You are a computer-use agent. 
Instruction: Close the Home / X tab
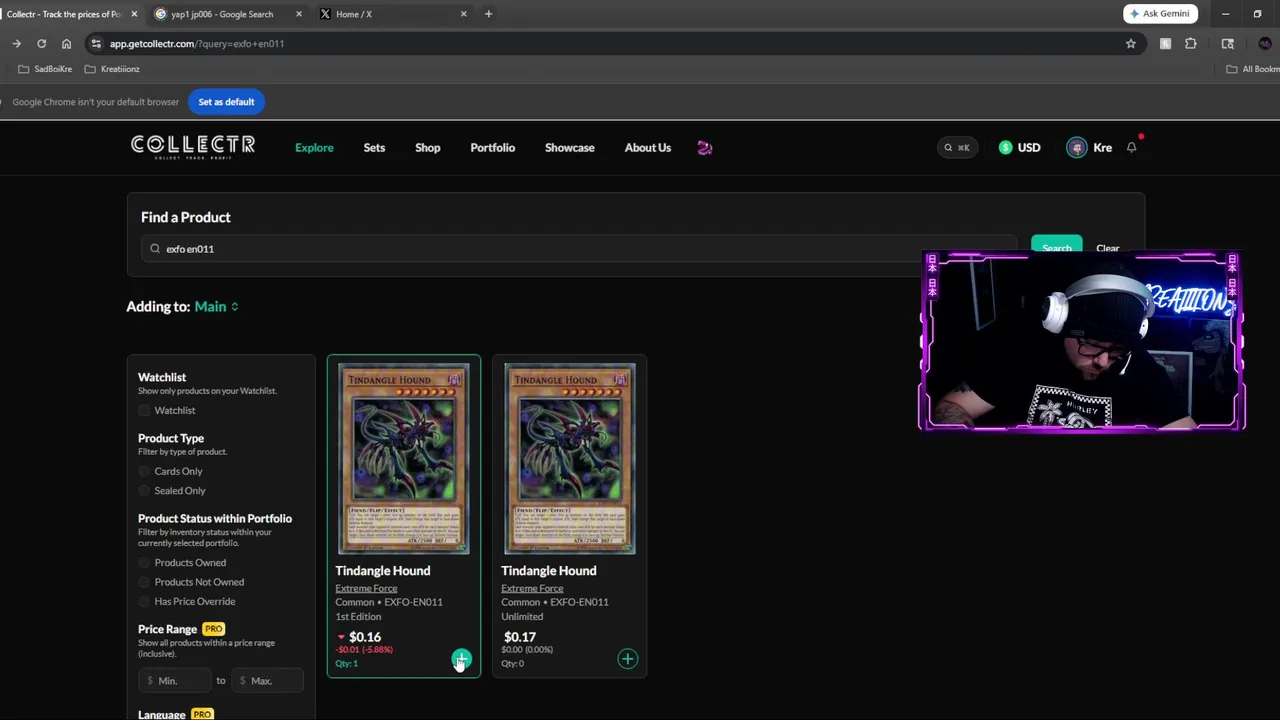point(463,14)
